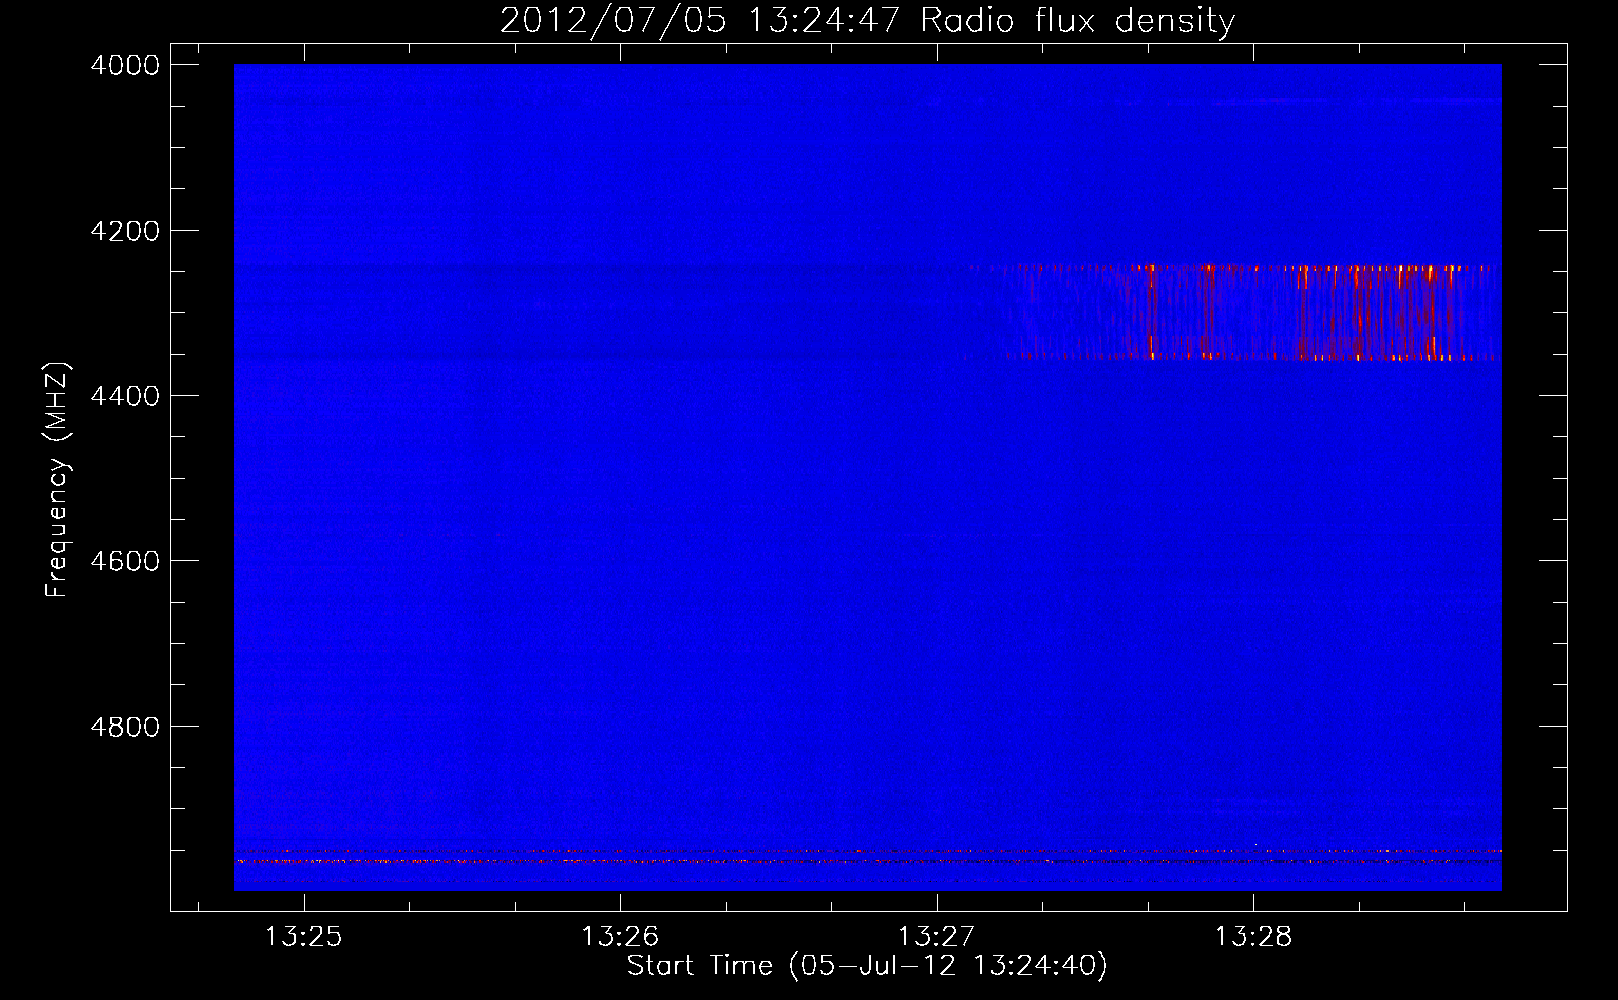This screenshot has height=1000, width=1618.
Task: Click the 4000 frequency tick label
Action: (x=125, y=65)
